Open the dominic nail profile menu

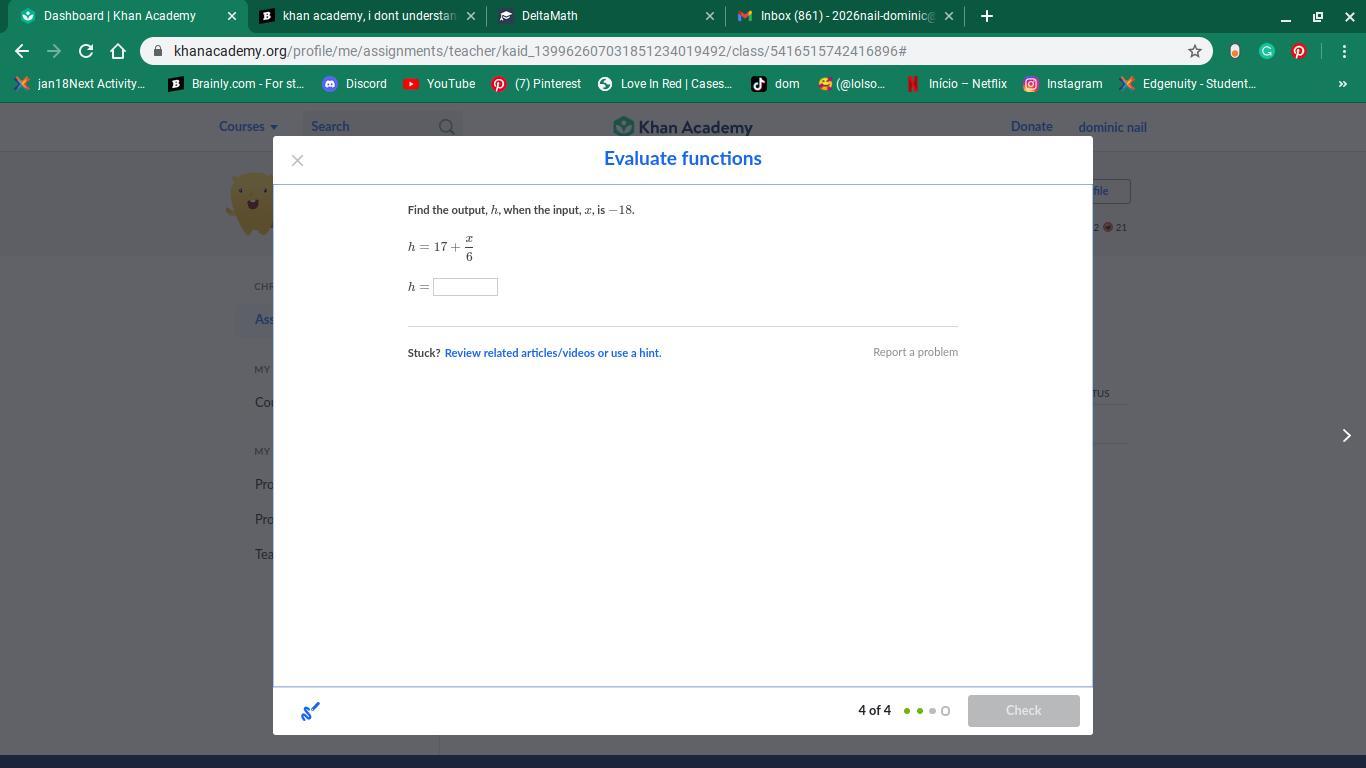point(1112,127)
